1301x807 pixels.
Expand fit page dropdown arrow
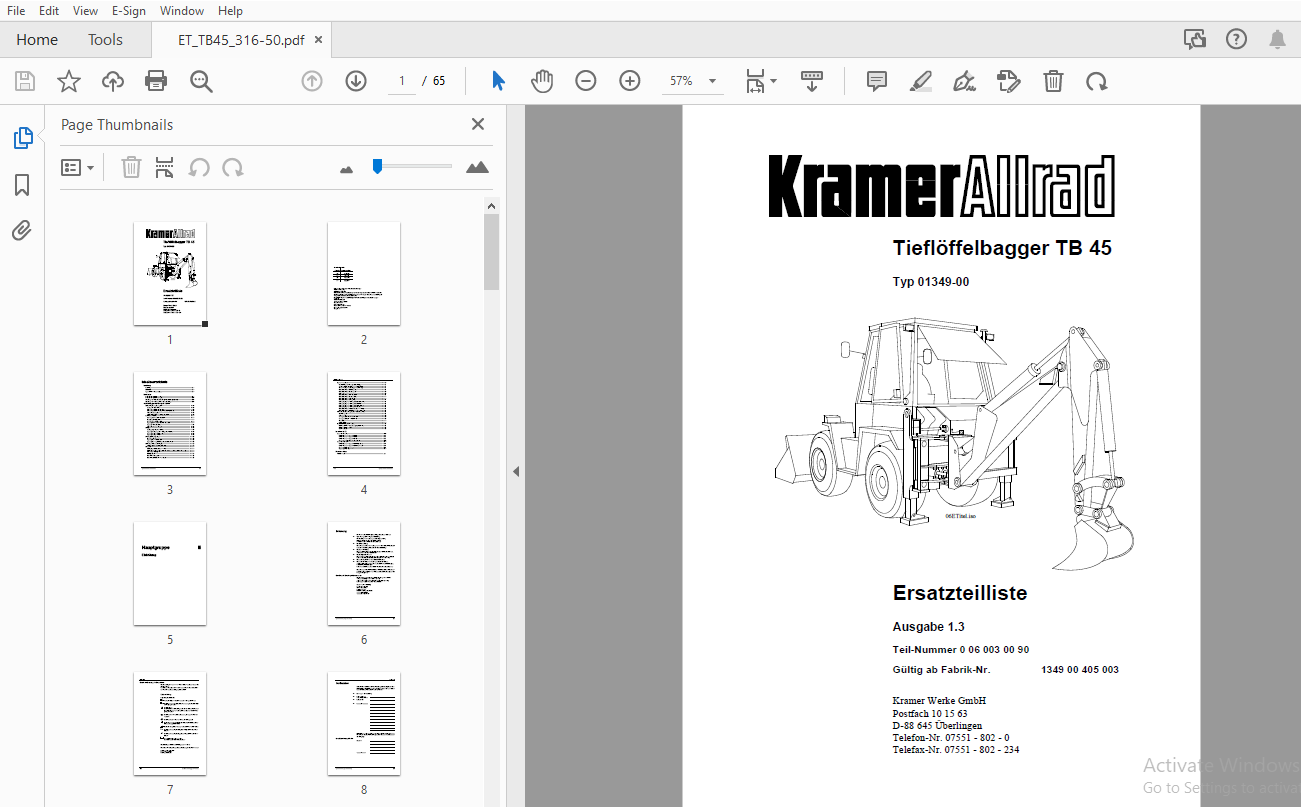pyautogui.click(x=773, y=81)
